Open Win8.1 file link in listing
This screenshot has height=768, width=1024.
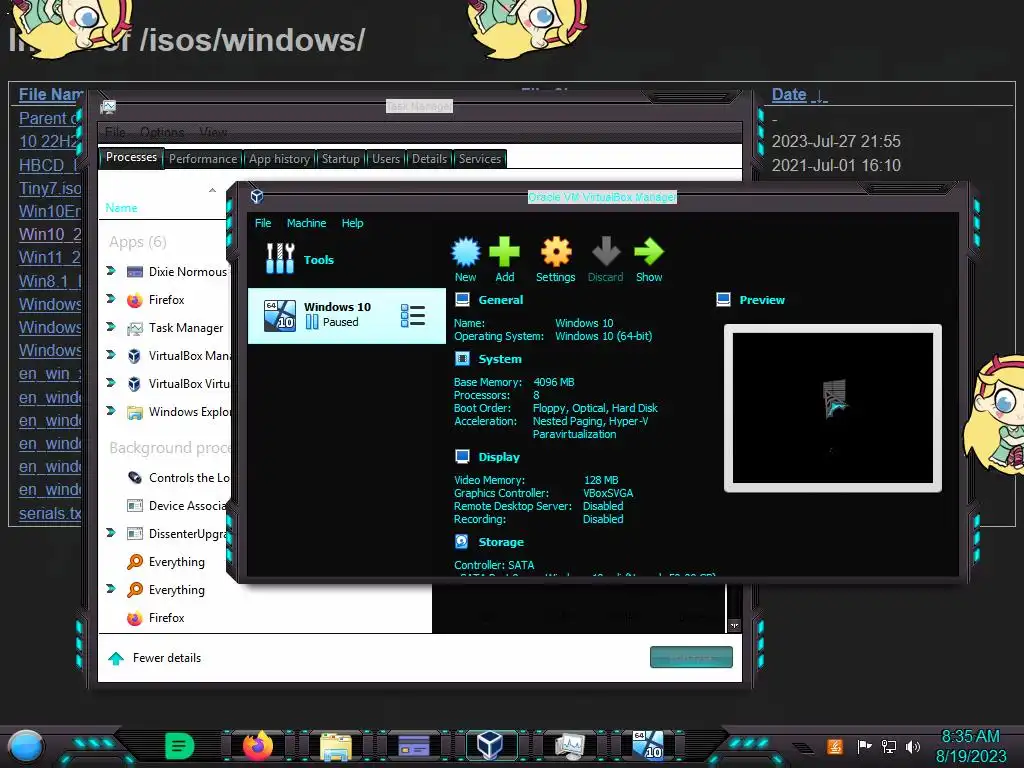tap(50, 281)
